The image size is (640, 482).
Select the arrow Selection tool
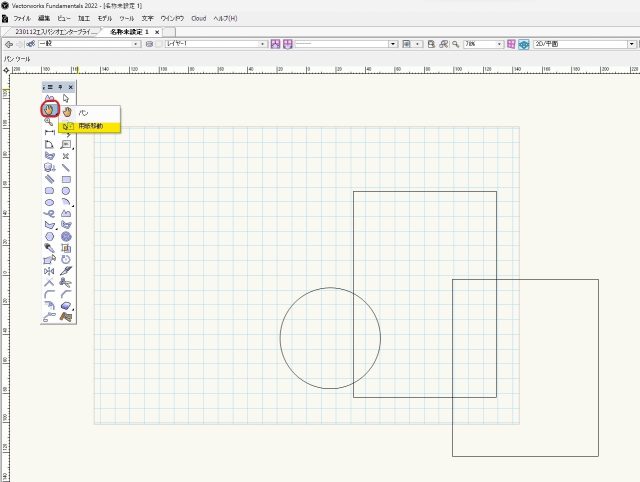66,98
